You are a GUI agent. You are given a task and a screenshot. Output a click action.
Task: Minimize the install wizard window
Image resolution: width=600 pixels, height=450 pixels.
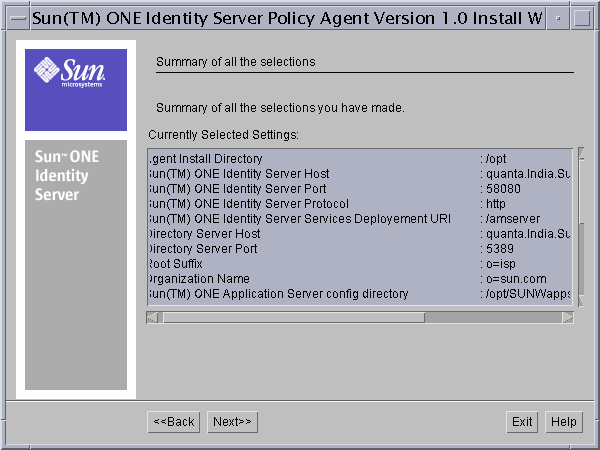click(x=558, y=18)
